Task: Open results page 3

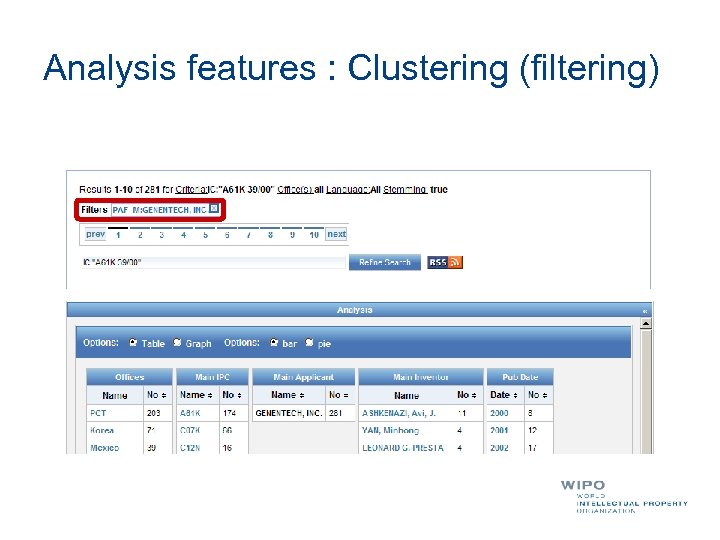Action: pos(162,235)
